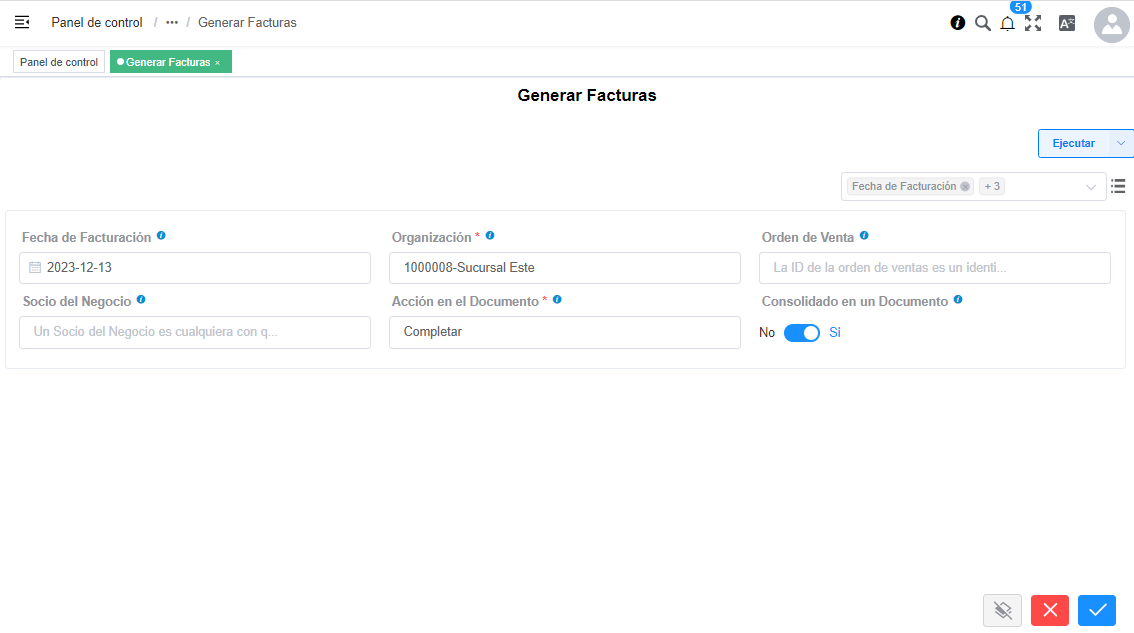Click the Ejecutar button
The image size is (1134, 633).
(x=1073, y=143)
